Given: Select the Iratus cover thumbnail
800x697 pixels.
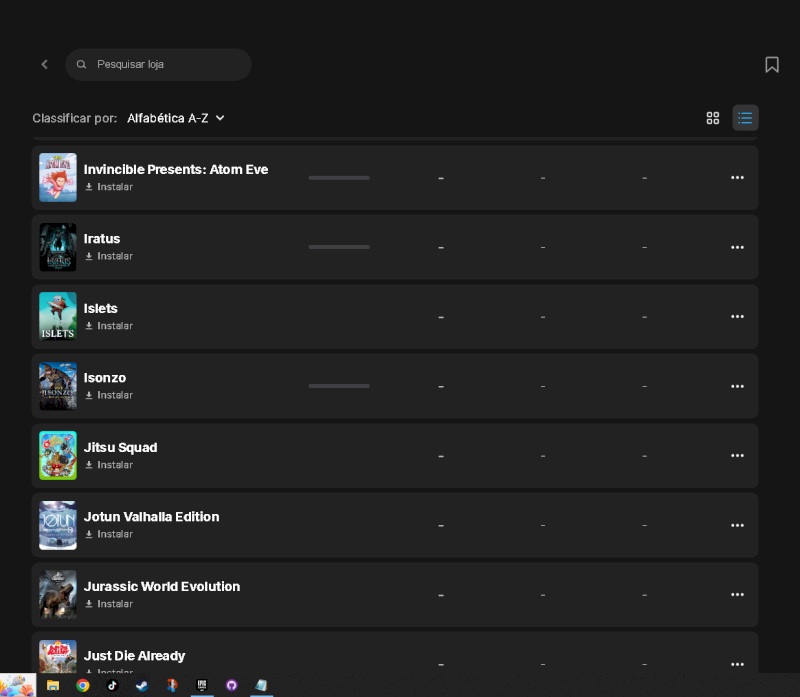Looking at the screenshot, I should tap(58, 247).
